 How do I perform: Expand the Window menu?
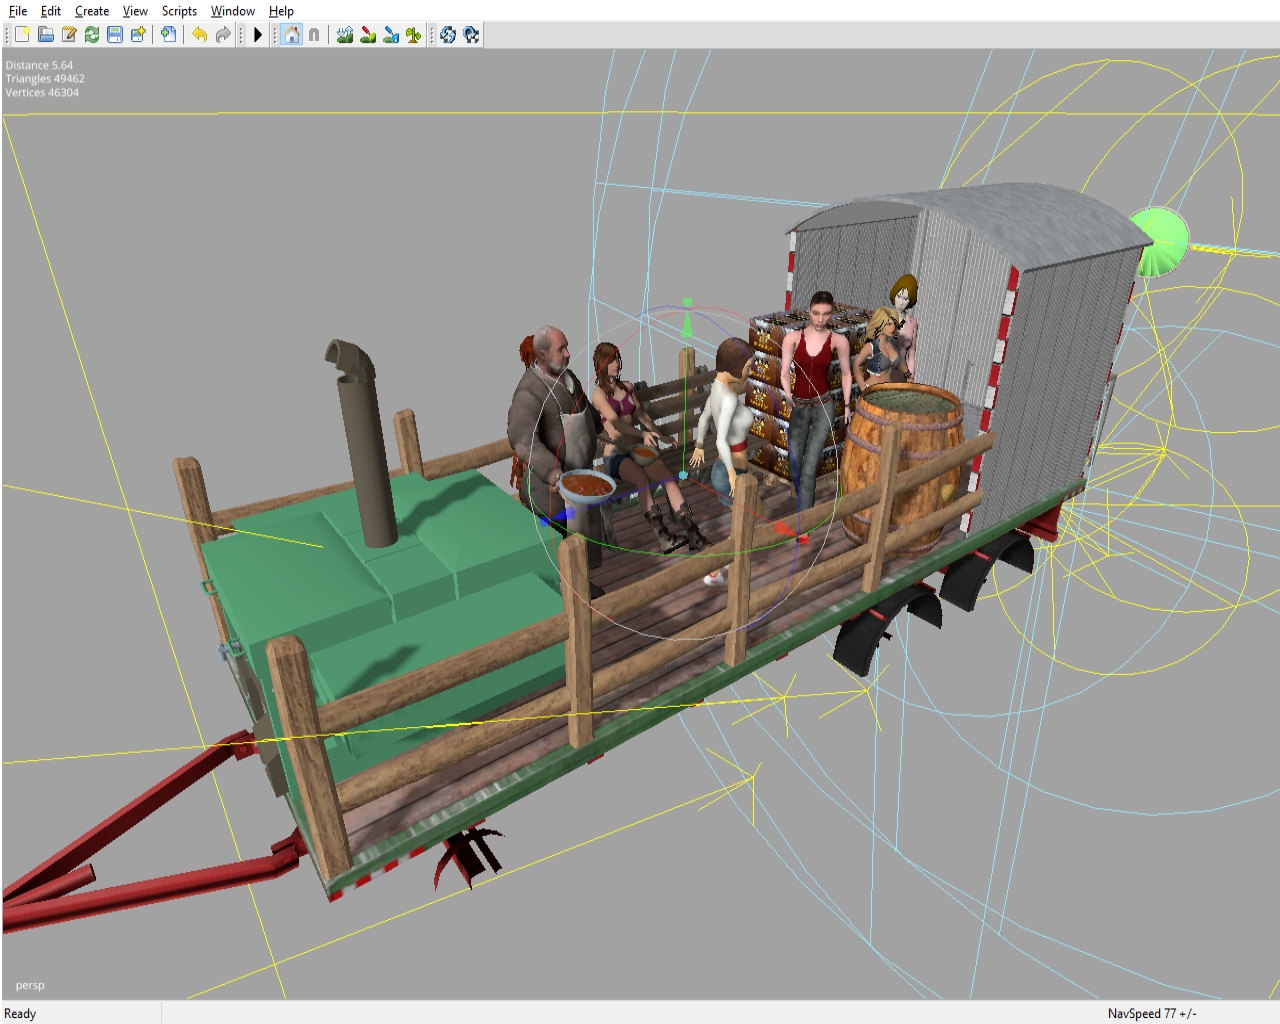(232, 11)
